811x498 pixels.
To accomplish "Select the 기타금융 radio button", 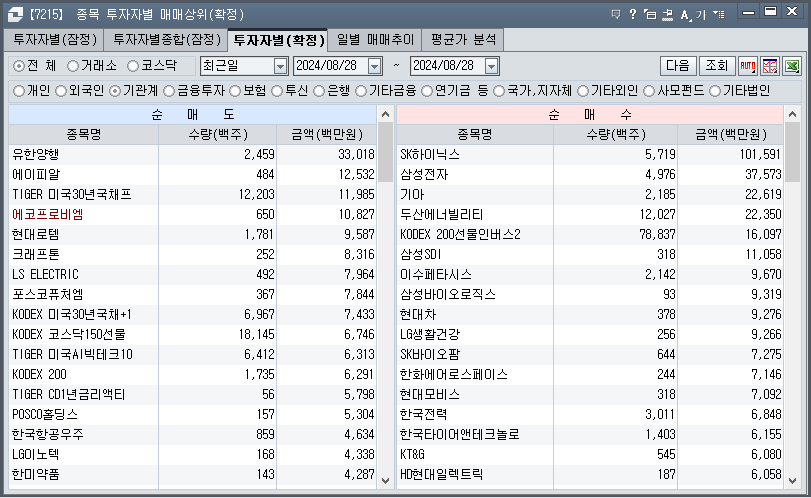I will click(x=361, y=91).
